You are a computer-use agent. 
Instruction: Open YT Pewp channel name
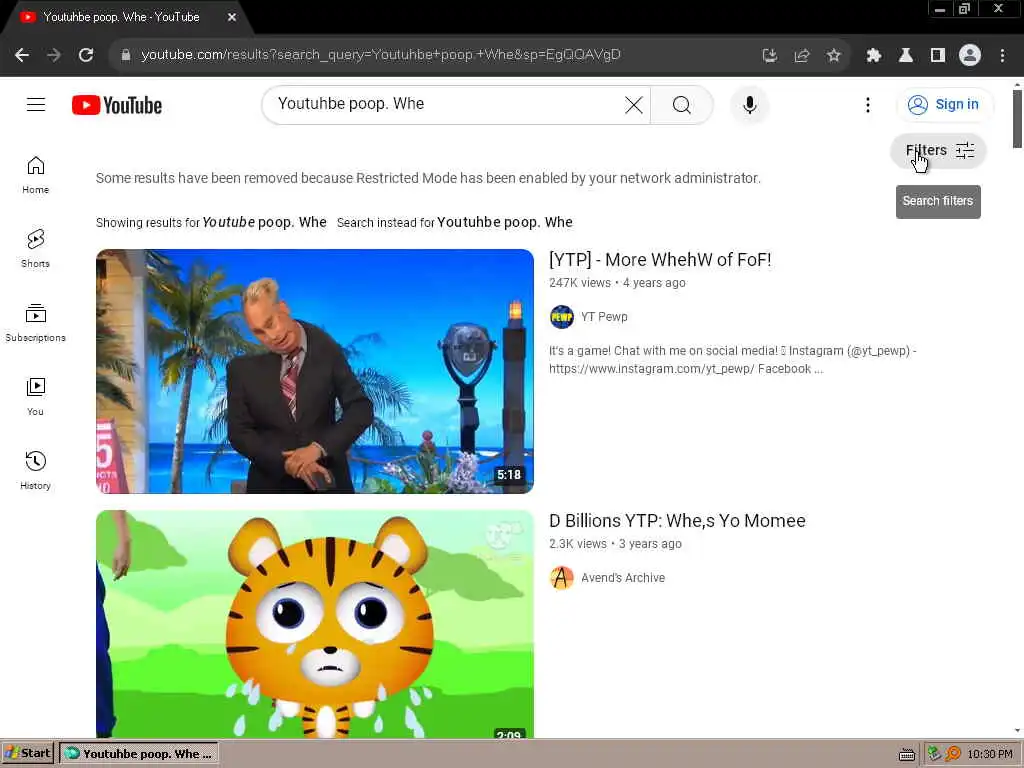coord(604,317)
